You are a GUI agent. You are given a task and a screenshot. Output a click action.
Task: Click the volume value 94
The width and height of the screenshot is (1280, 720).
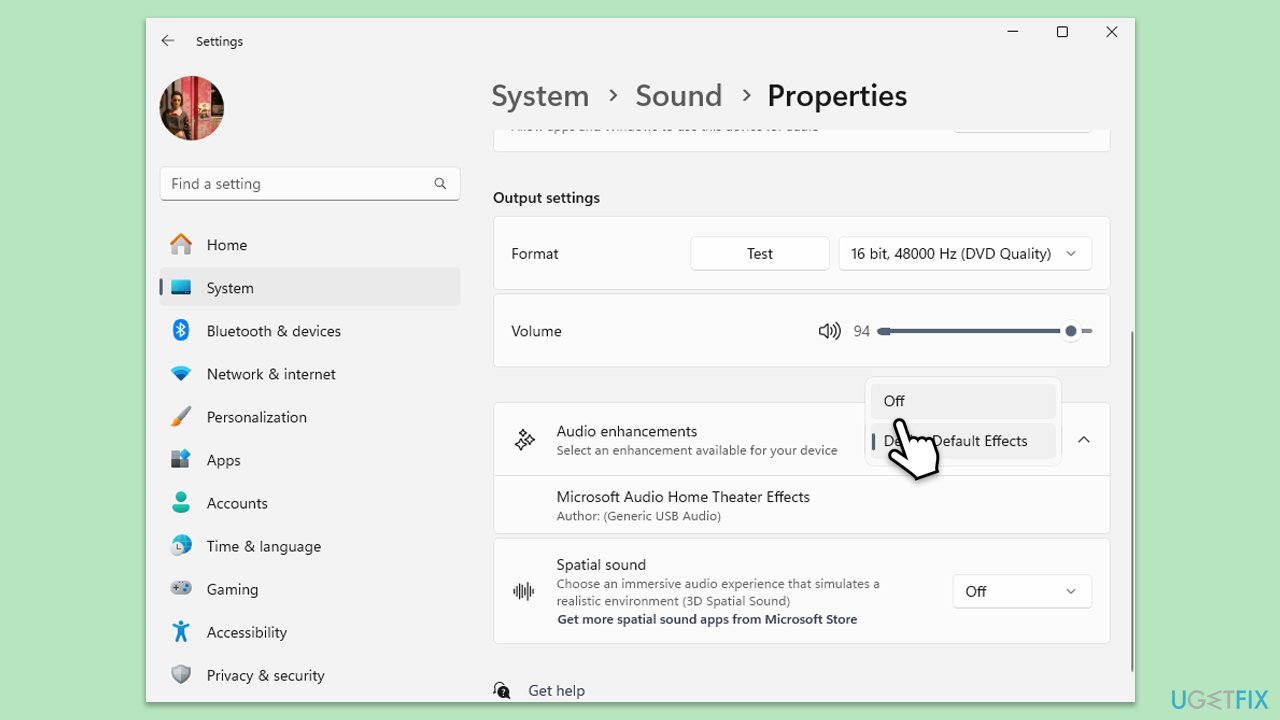point(862,331)
